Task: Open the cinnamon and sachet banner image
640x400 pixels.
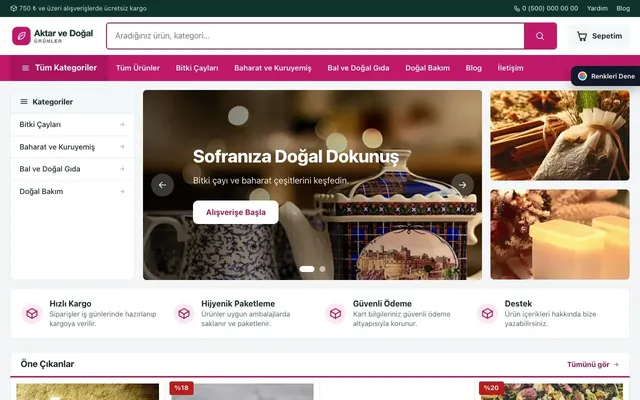Action: (x=560, y=135)
